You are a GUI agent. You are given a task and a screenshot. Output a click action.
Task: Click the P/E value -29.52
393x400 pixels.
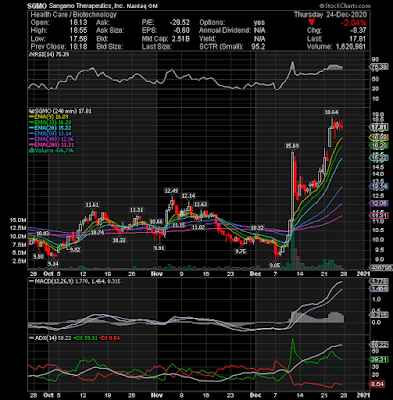[179, 23]
